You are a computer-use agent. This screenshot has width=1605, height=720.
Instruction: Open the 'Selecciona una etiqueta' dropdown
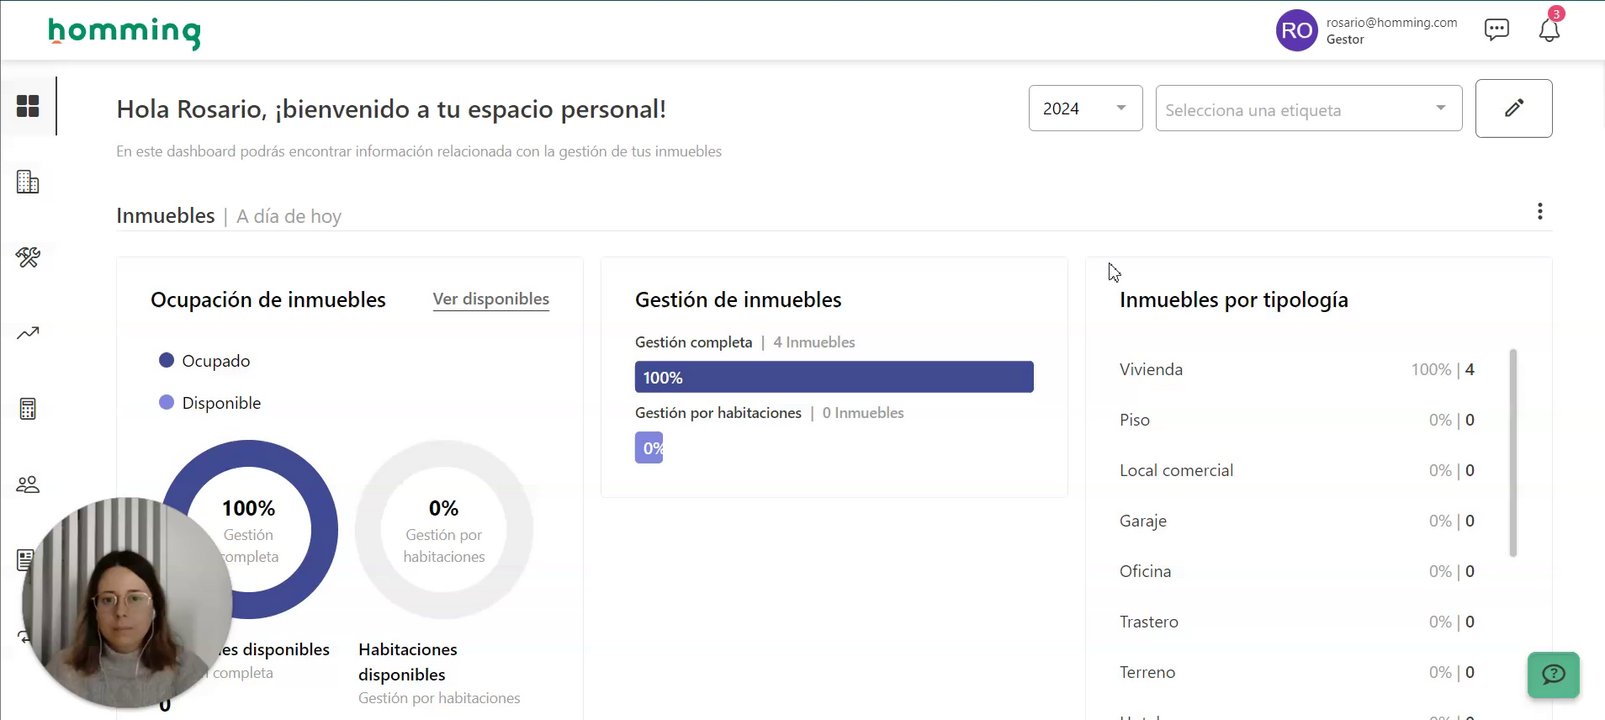pos(1308,109)
